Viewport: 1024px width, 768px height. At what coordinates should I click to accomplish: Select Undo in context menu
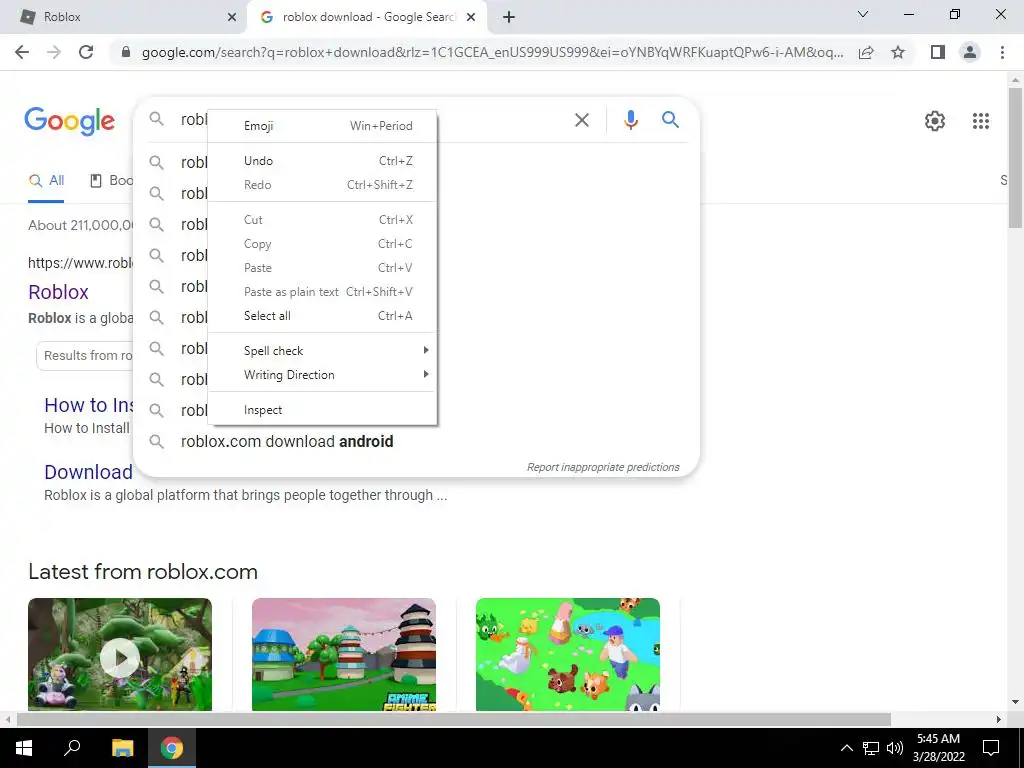tap(323, 161)
